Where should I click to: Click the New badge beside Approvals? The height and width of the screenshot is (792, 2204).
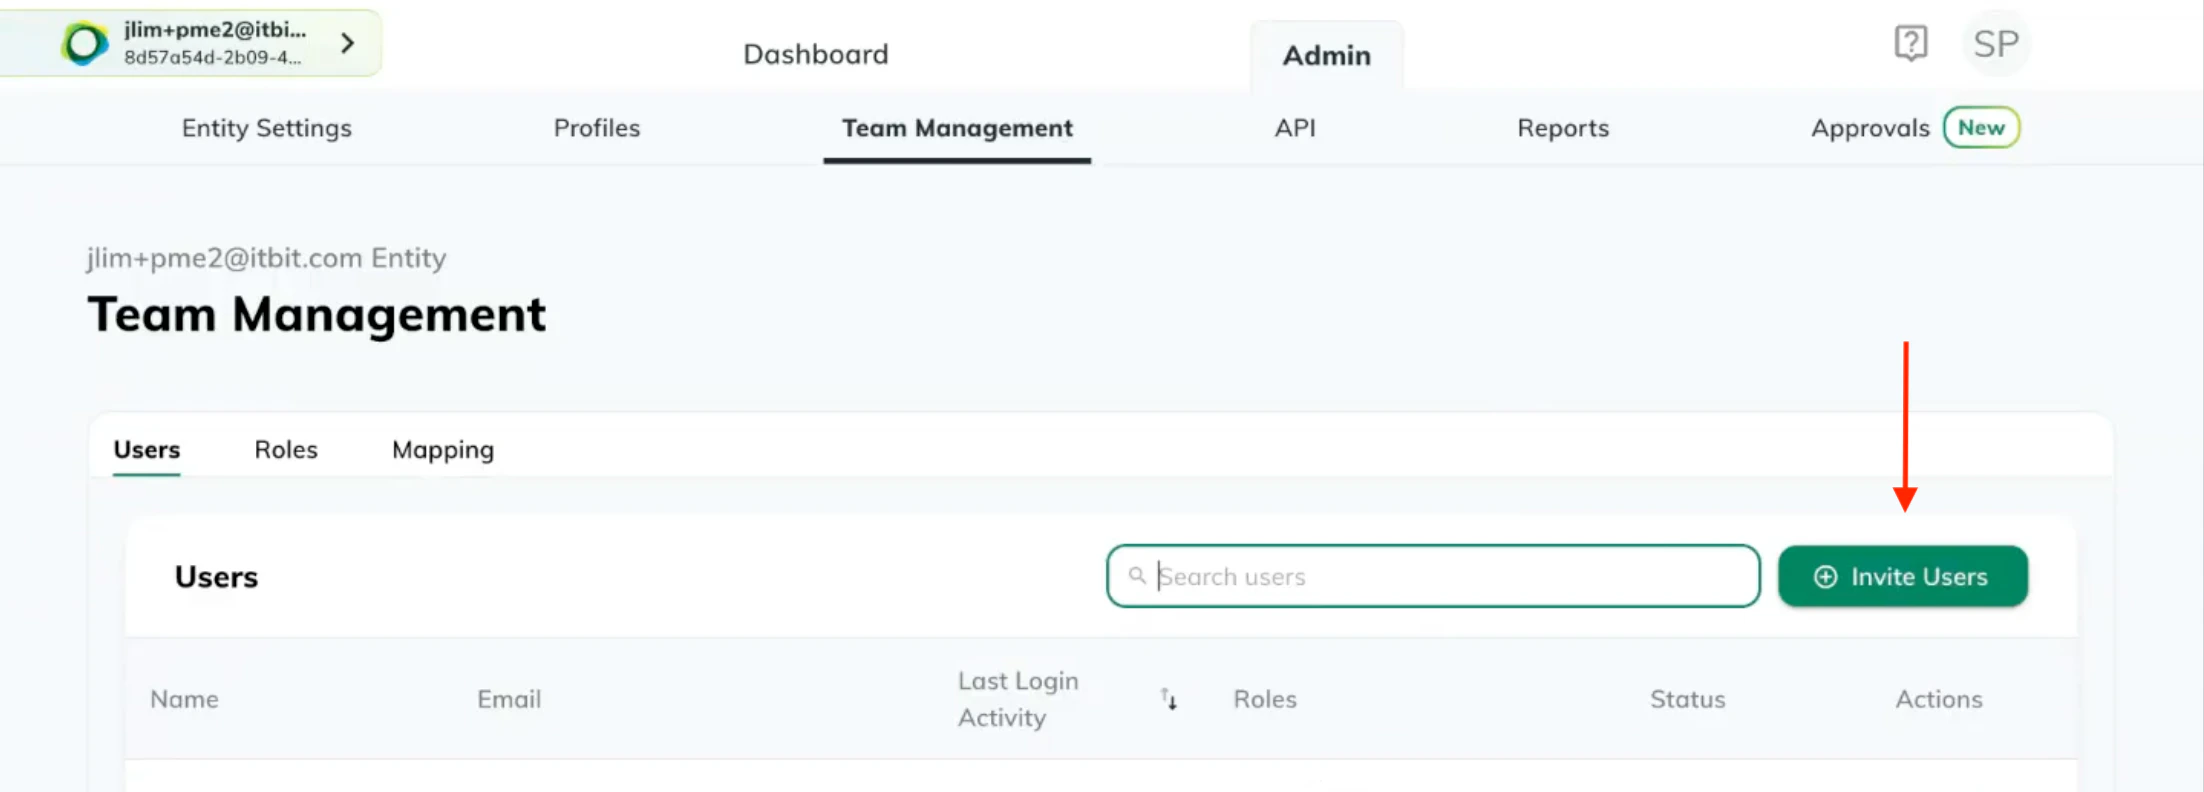click(1981, 128)
